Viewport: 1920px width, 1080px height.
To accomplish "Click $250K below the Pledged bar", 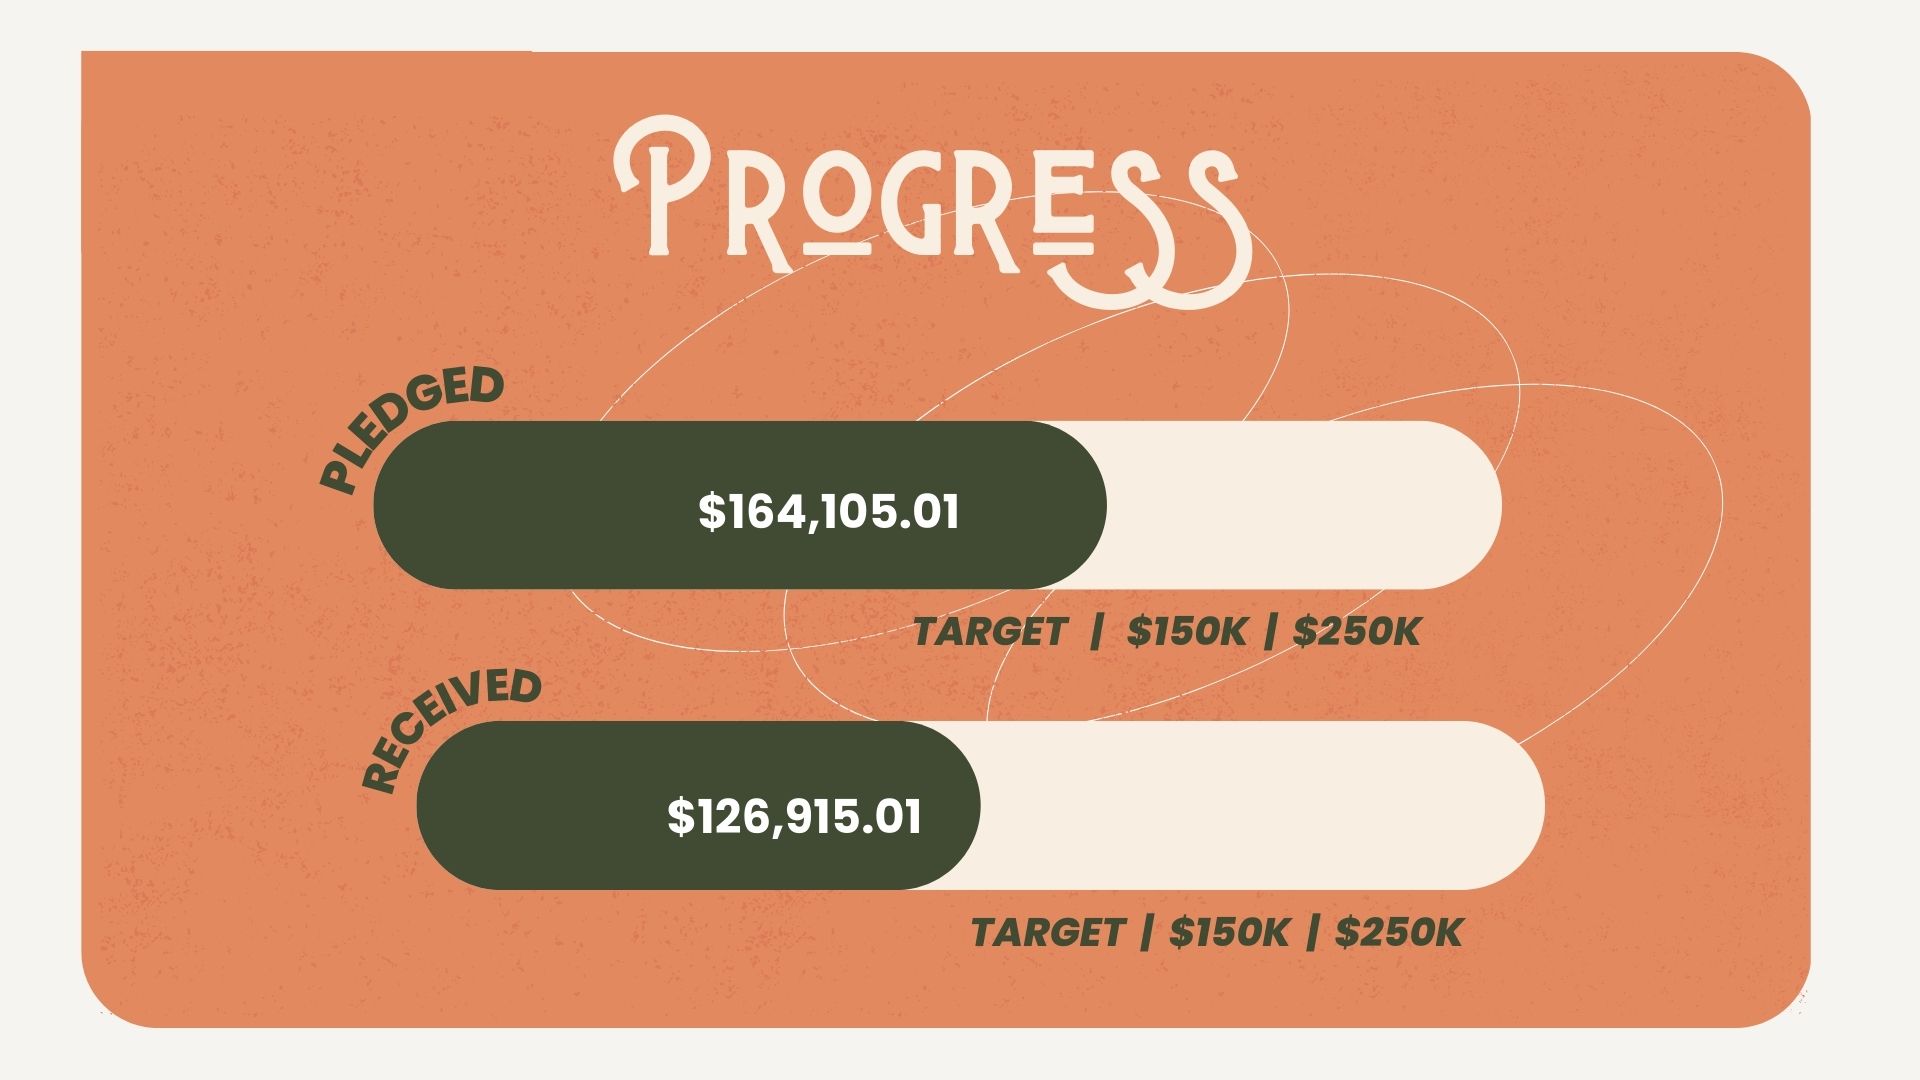I will [x=1356, y=632].
